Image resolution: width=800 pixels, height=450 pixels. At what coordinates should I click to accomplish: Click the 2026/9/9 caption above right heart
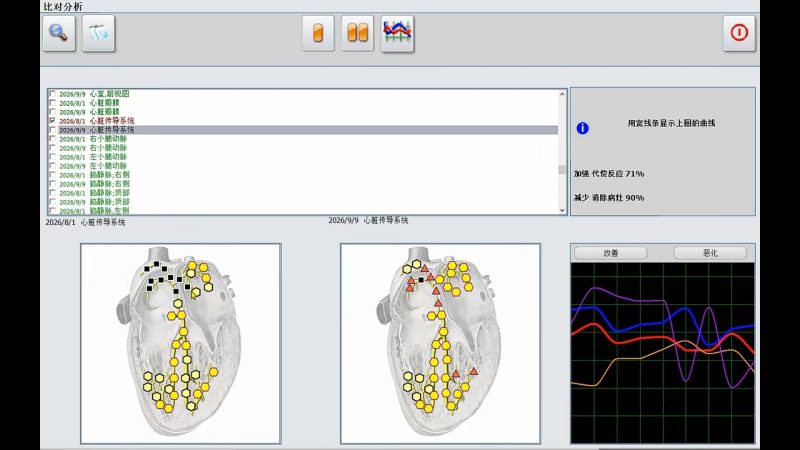tap(368, 220)
